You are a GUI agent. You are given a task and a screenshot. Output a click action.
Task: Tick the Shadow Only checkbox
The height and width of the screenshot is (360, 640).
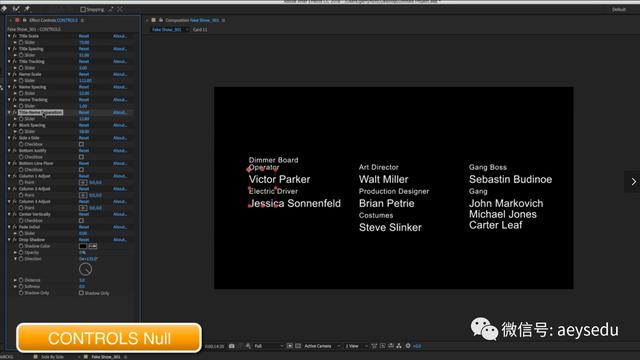click(x=81, y=293)
